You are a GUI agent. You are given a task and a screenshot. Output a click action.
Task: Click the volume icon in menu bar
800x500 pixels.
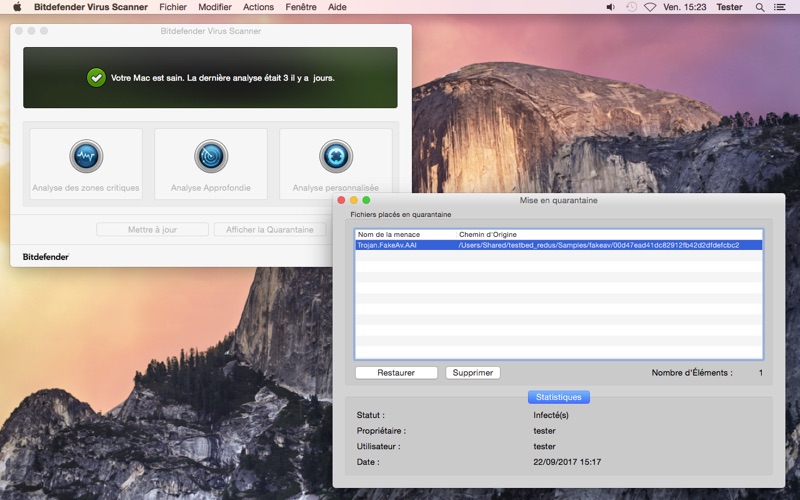pyautogui.click(x=611, y=7)
